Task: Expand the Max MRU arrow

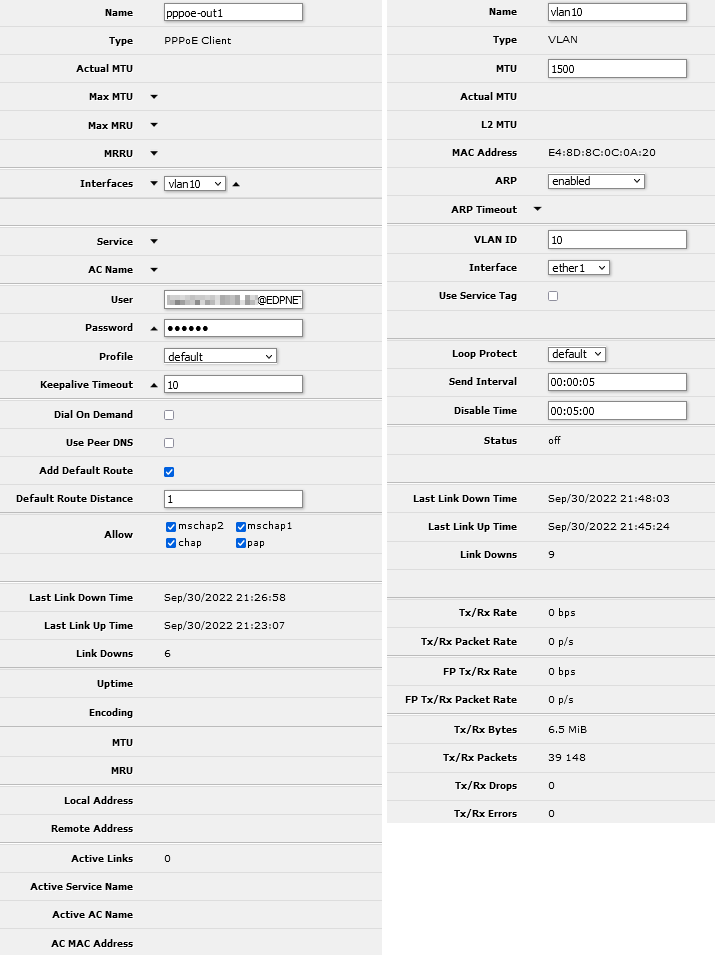Action: 154,125
